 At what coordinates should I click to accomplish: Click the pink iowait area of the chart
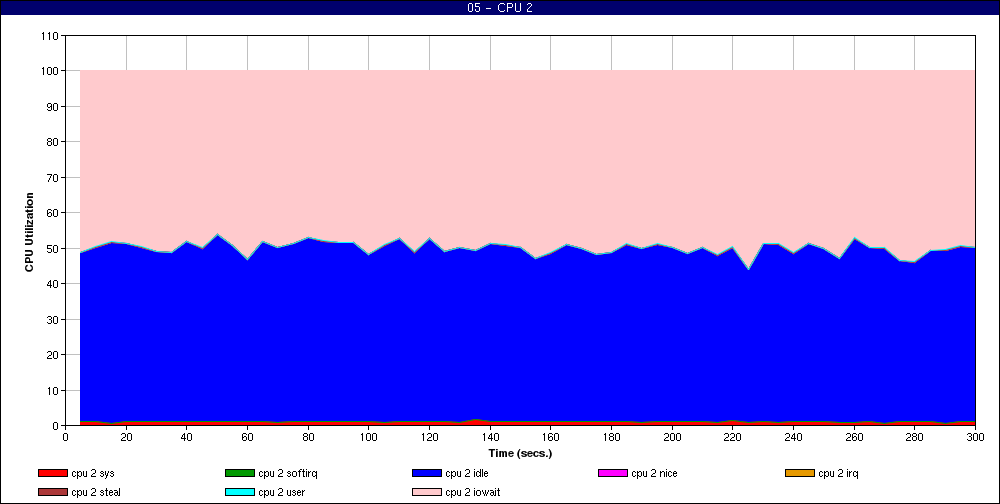[527, 153]
